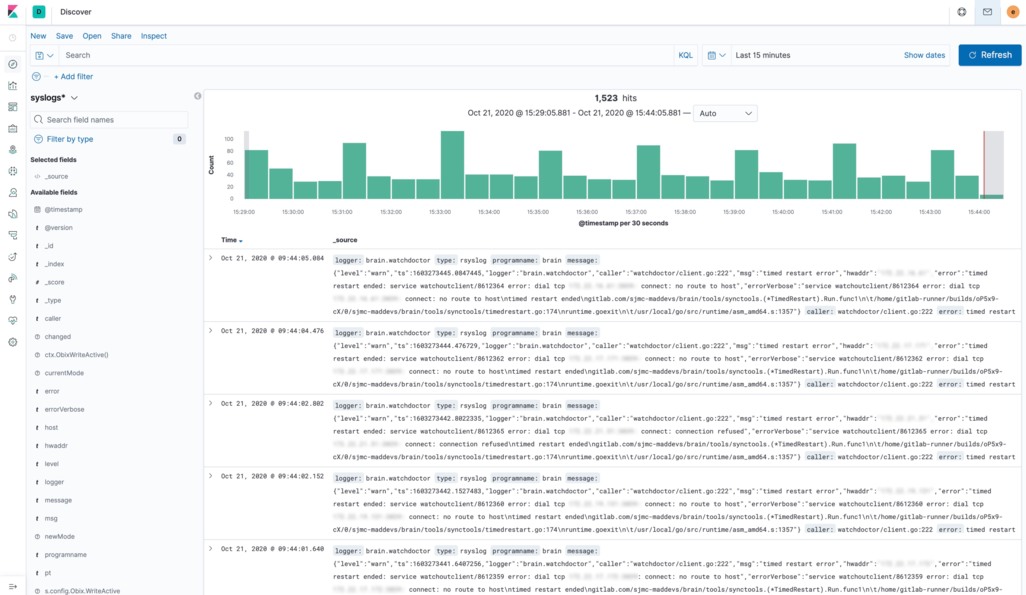Viewport: 1026px width, 595px height.
Task: Open the Dashboard app from the sidebar
Action: (x=11, y=107)
